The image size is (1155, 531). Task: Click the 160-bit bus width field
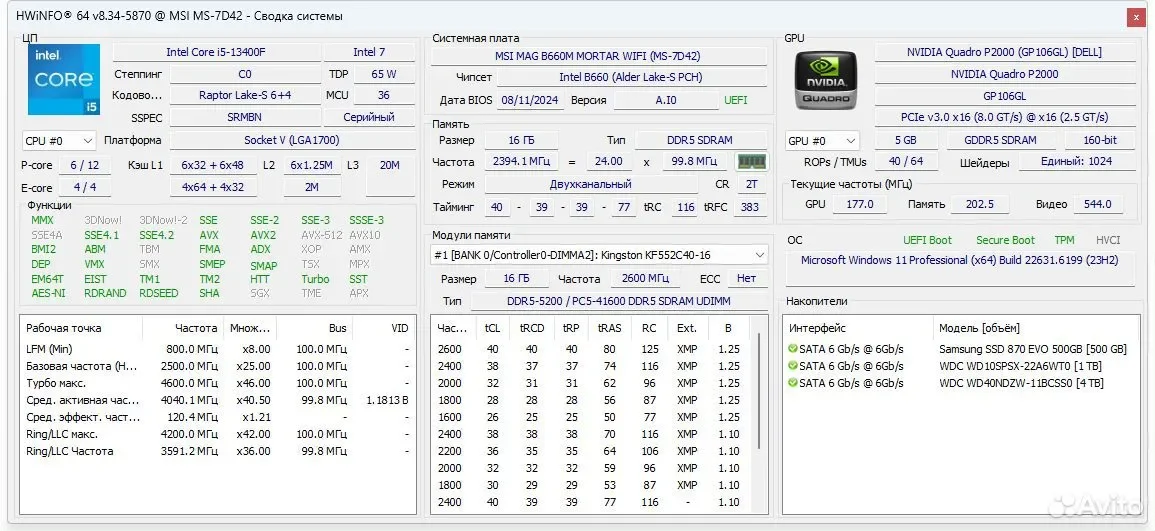[x=1100, y=140]
